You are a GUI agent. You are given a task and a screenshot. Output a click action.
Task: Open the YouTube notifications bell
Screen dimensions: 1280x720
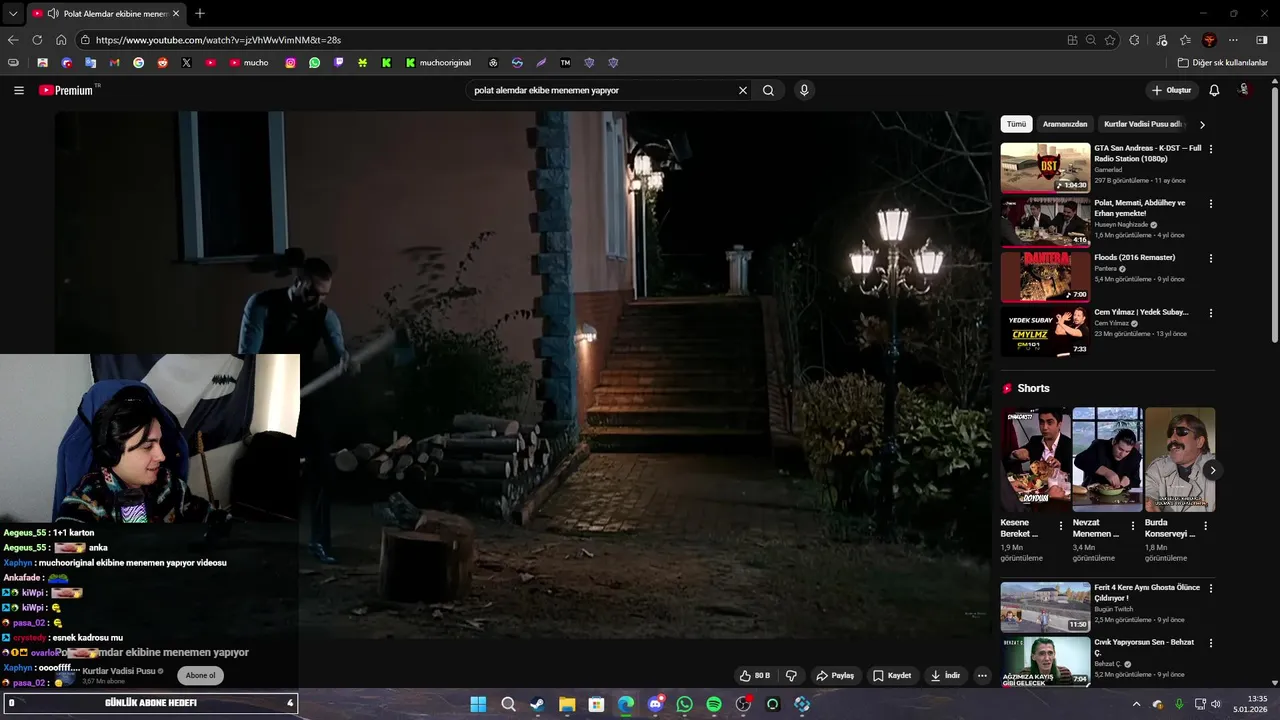point(1214,90)
